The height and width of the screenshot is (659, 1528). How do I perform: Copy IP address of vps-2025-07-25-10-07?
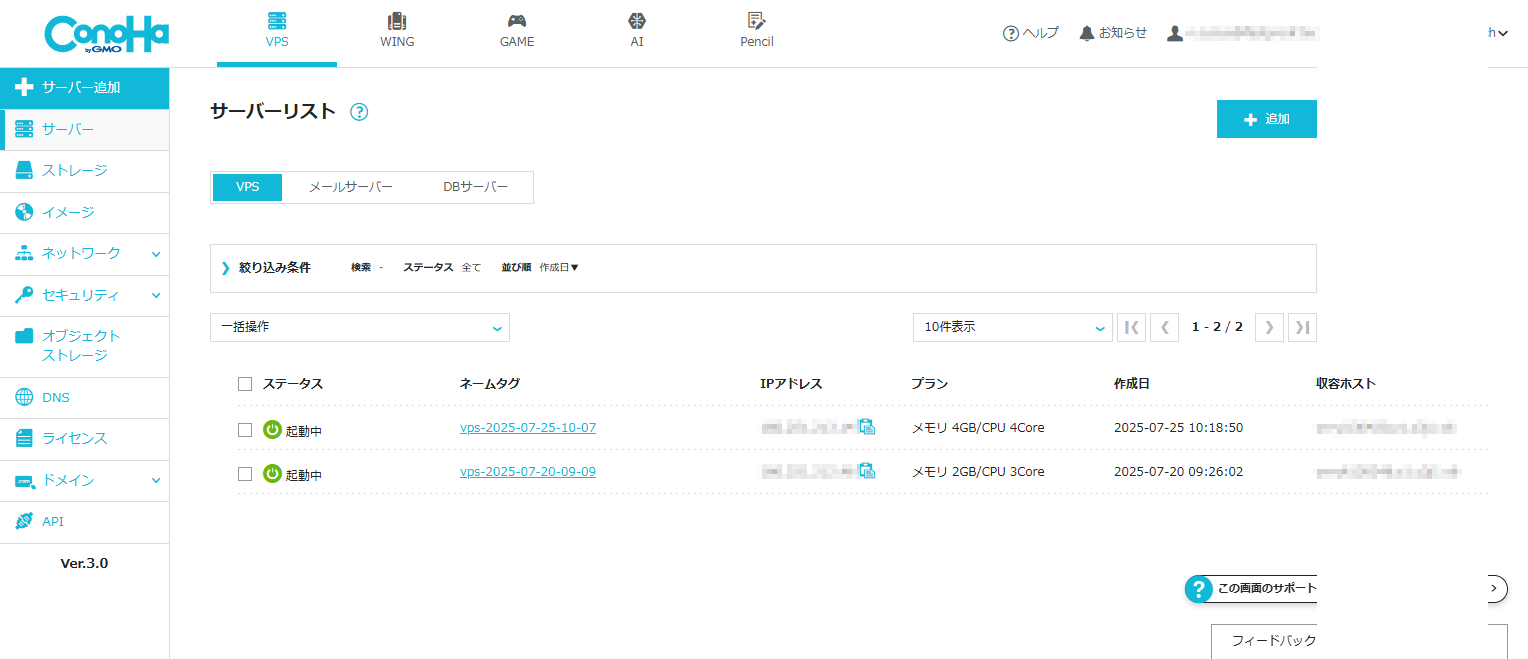[867, 427]
